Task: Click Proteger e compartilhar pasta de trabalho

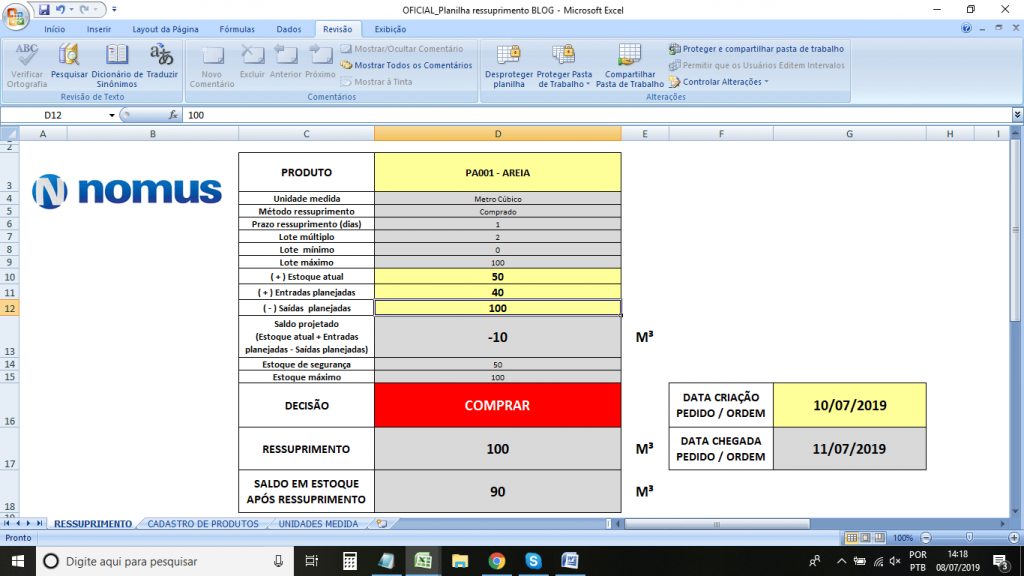Action: 756,48
